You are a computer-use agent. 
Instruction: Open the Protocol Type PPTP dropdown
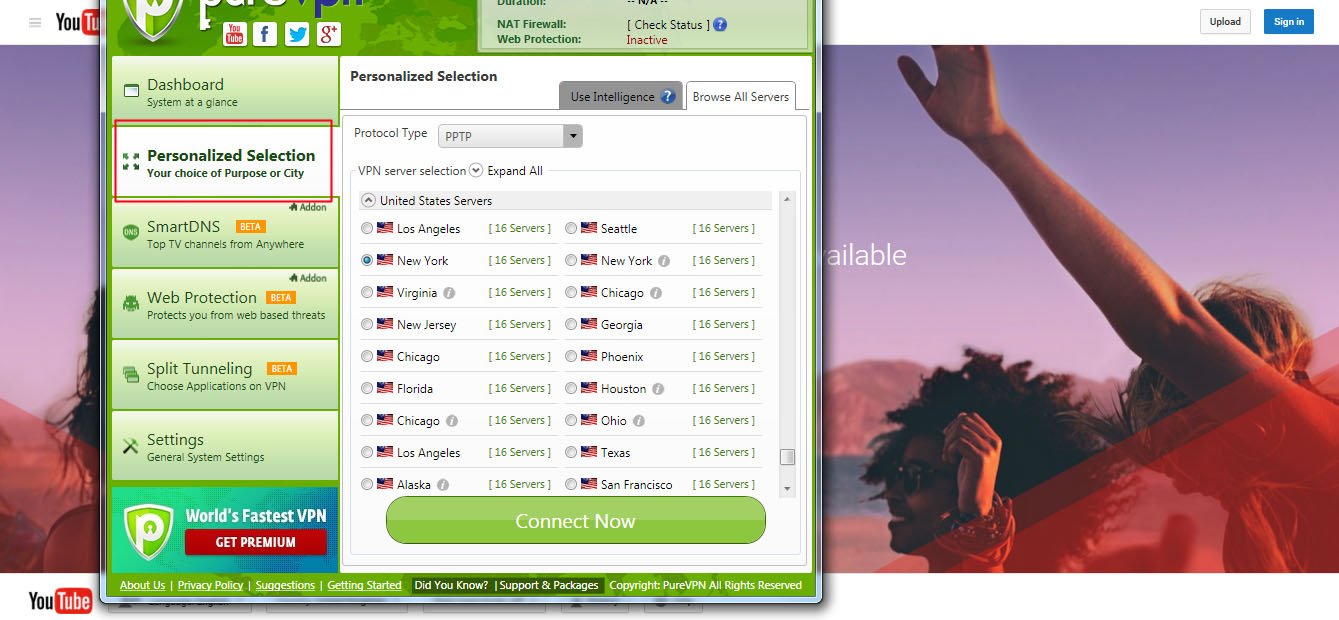tap(510, 135)
